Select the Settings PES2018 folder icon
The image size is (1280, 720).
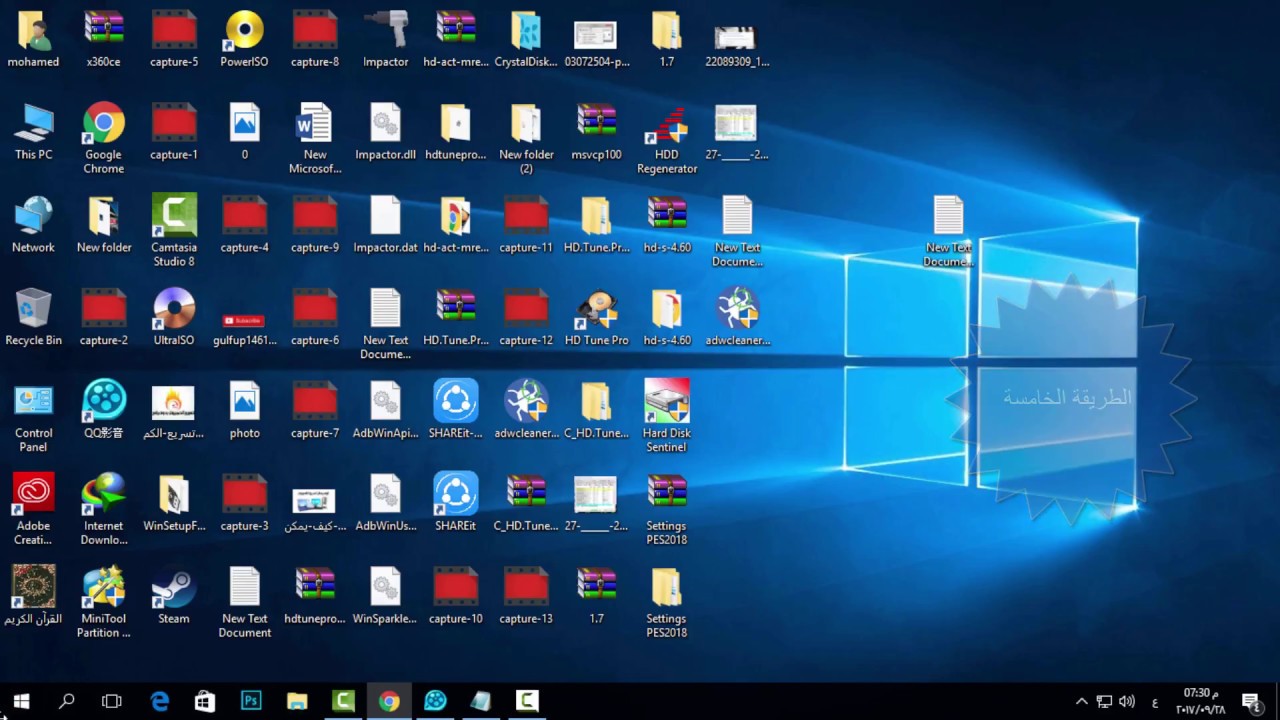click(667, 601)
